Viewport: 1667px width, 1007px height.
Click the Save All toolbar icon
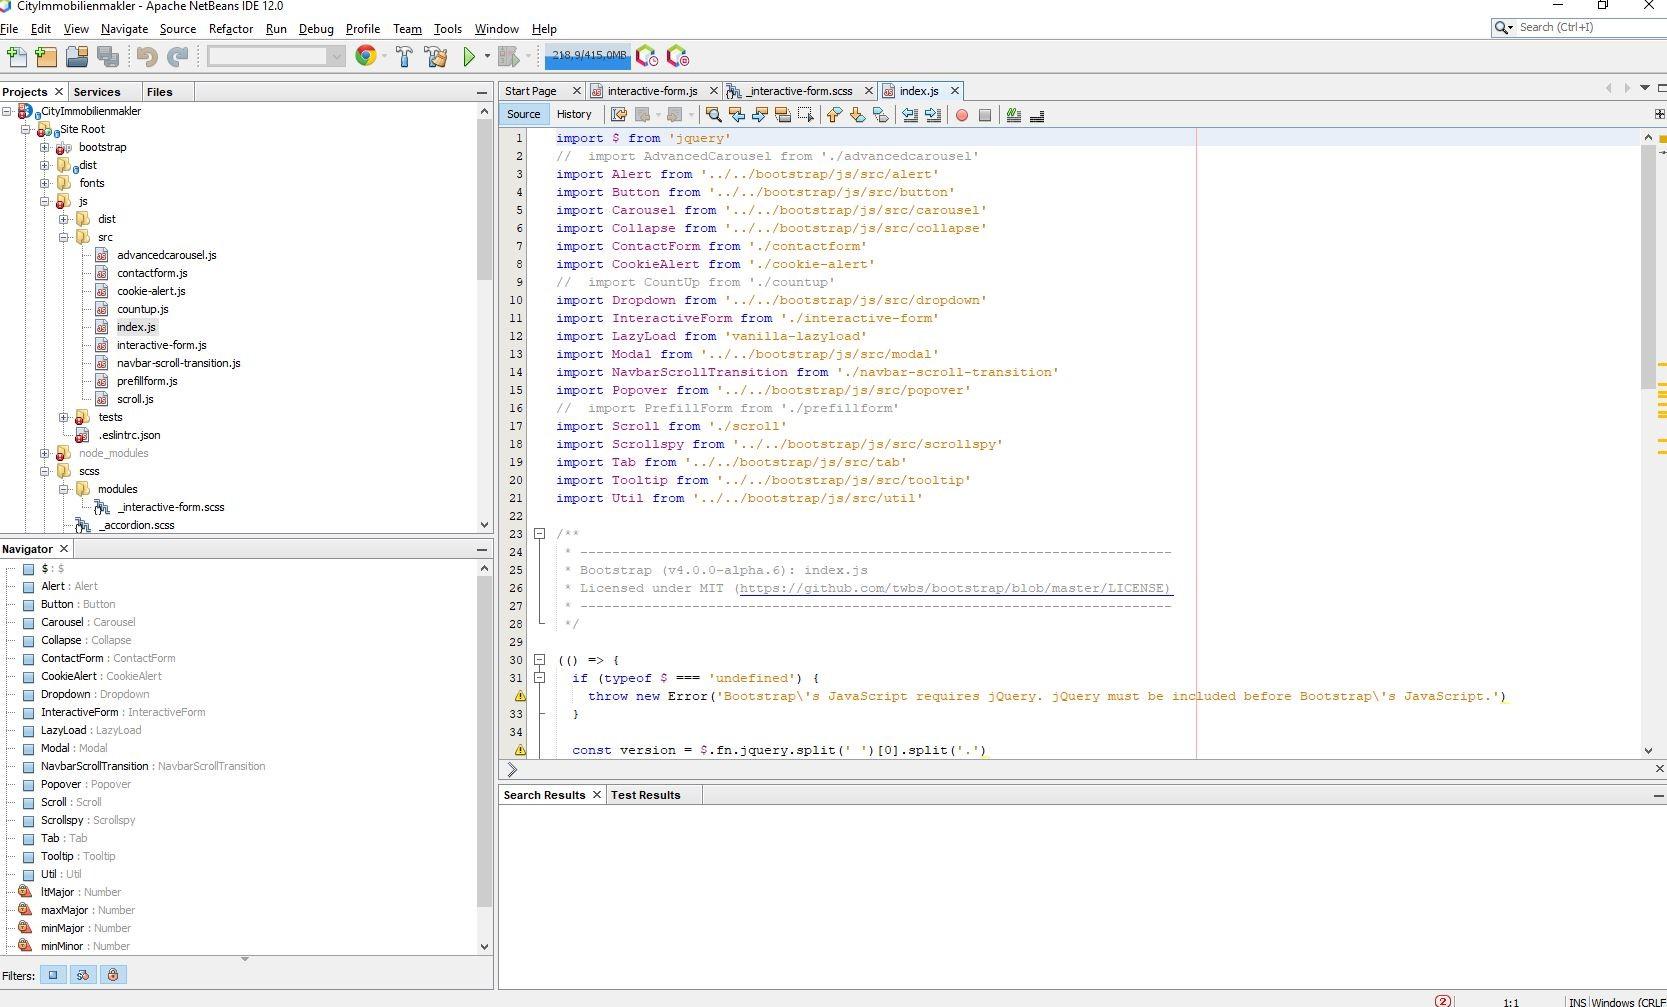pyautogui.click(x=109, y=57)
